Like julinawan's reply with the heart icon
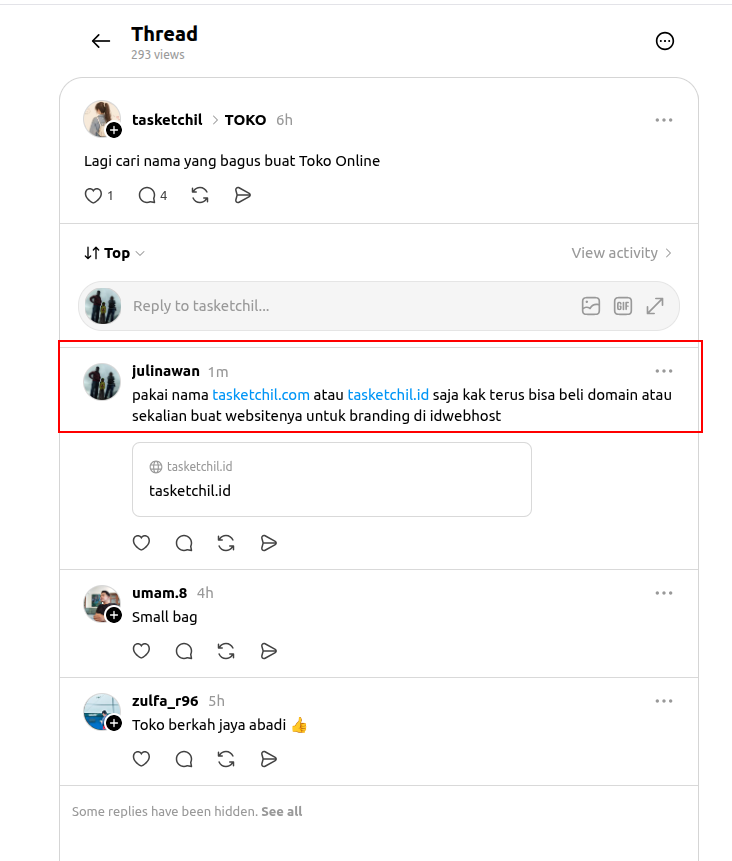 pos(142,543)
